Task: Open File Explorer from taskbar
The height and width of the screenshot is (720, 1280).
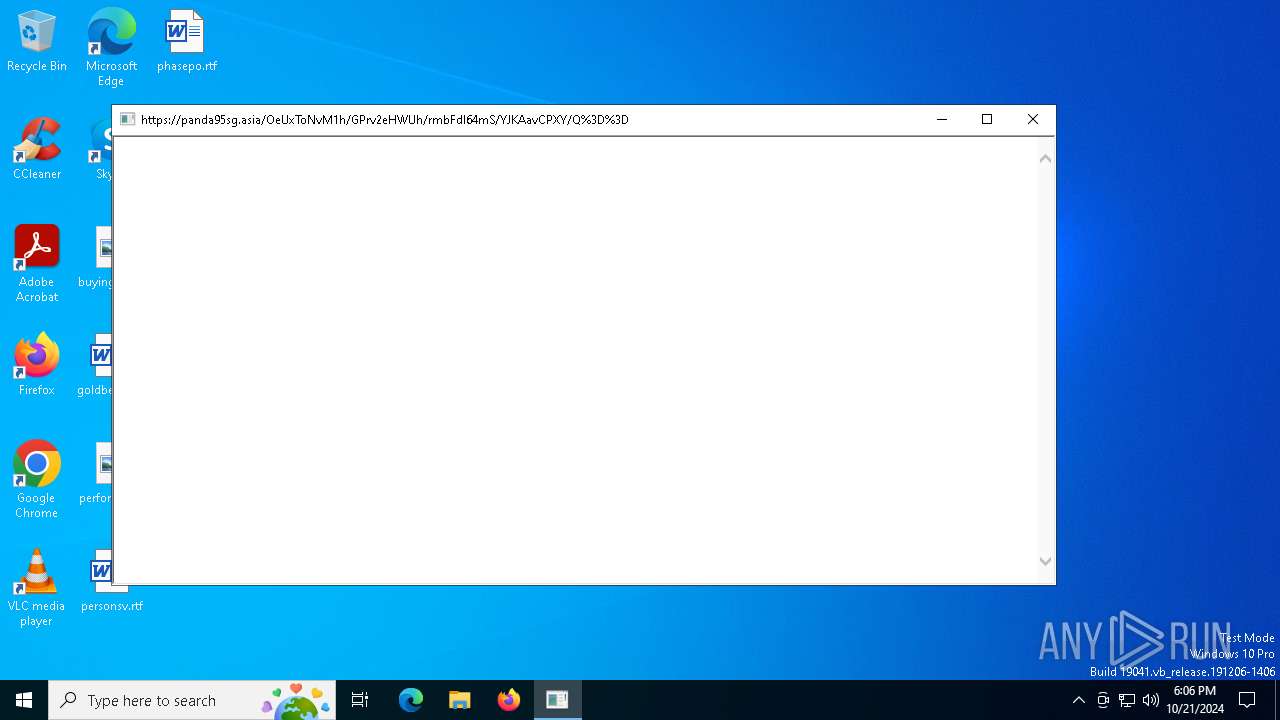Action: (460, 700)
